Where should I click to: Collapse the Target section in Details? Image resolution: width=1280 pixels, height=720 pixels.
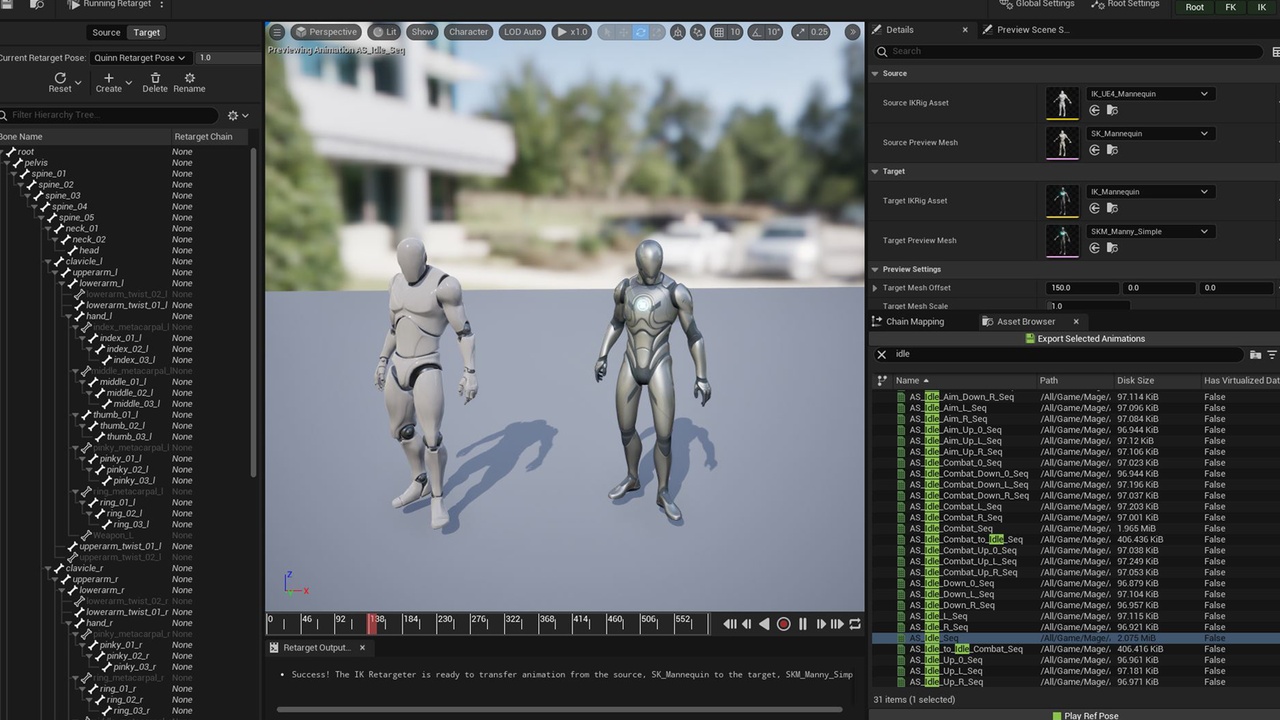[x=876, y=171]
